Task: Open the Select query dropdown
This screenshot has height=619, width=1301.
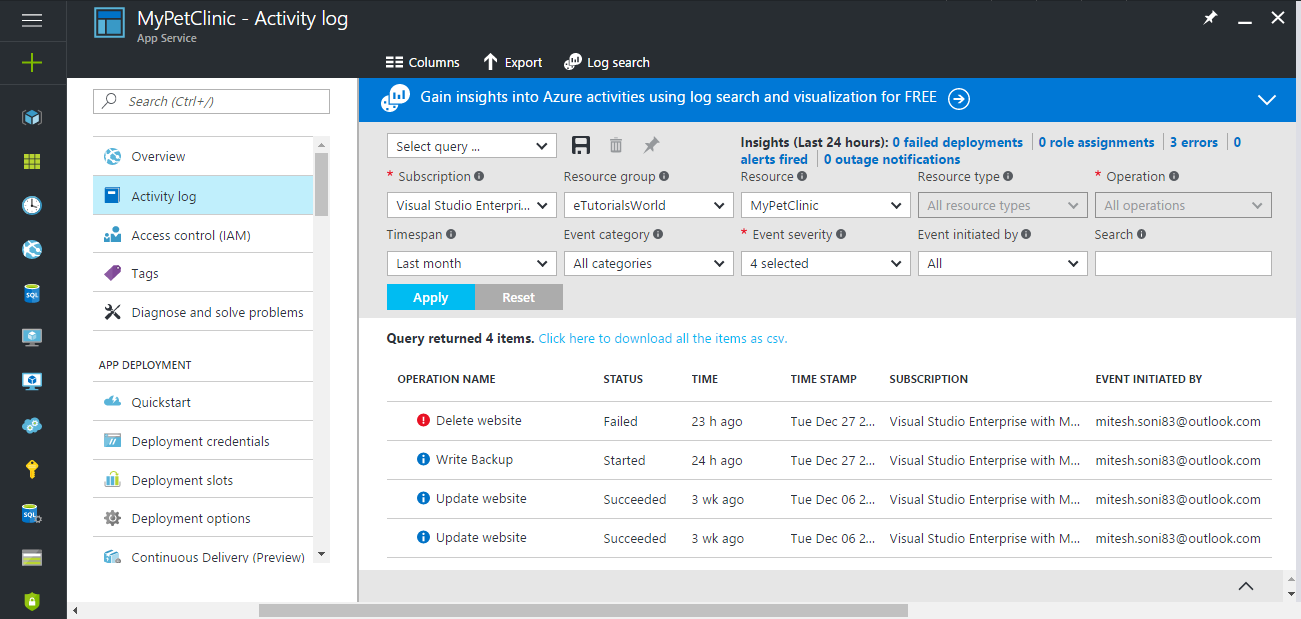Action: coord(472,146)
